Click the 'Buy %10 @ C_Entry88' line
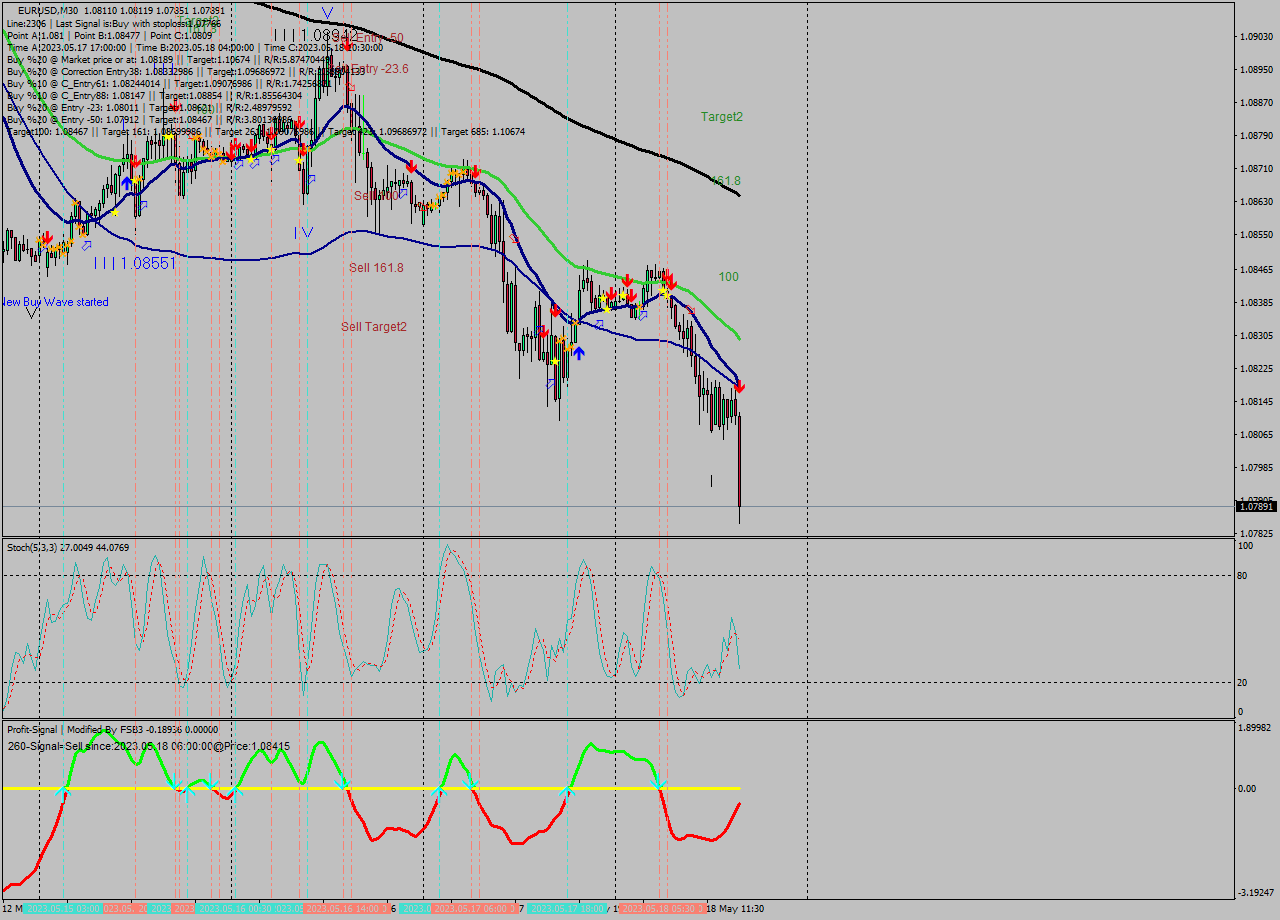This screenshot has width=1280, height=920. point(154,95)
